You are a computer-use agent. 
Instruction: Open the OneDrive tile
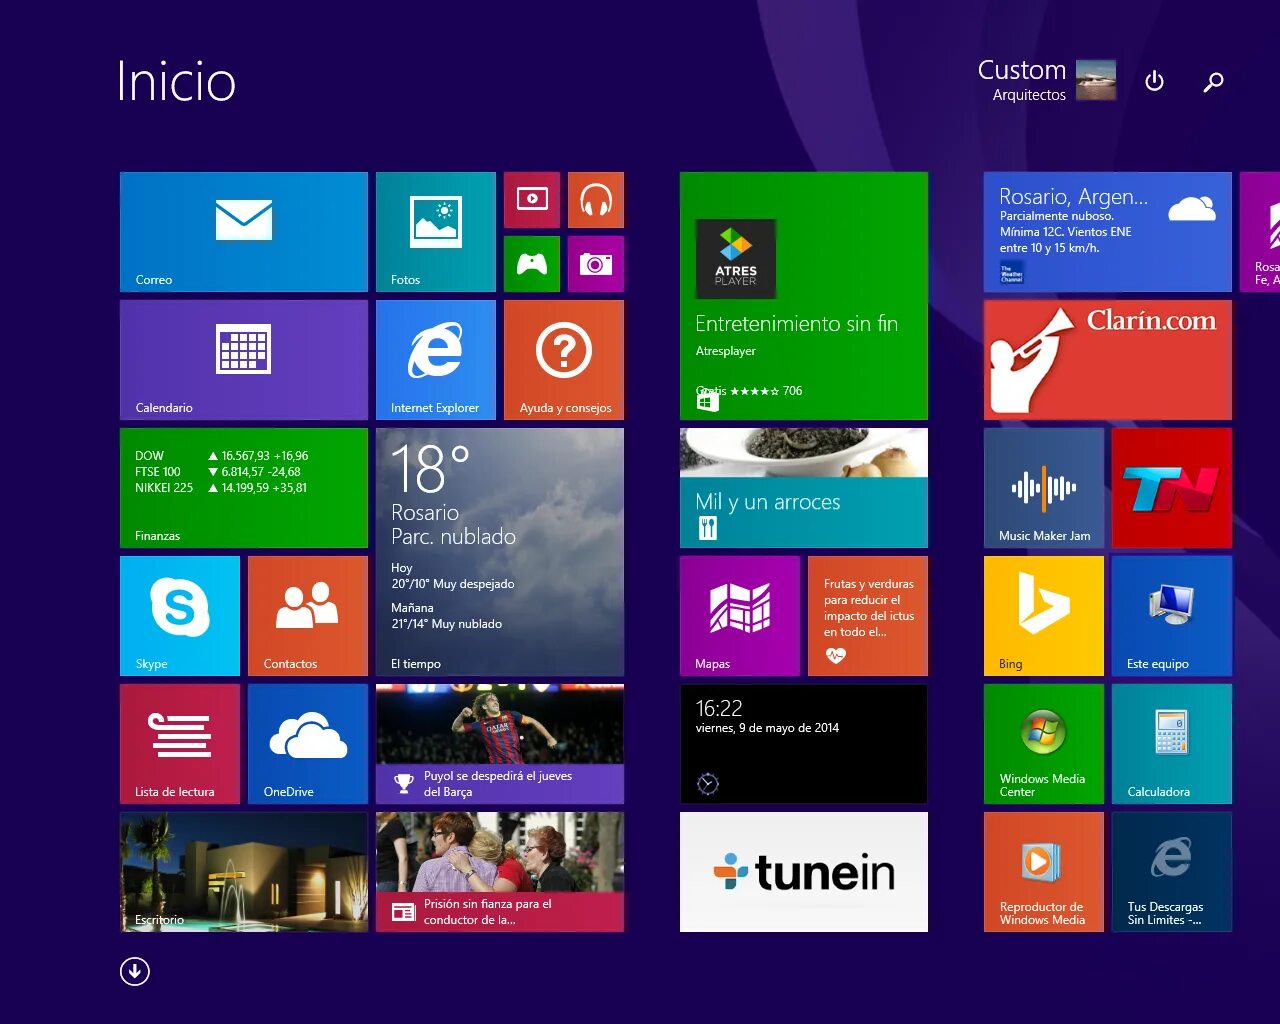point(308,744)
